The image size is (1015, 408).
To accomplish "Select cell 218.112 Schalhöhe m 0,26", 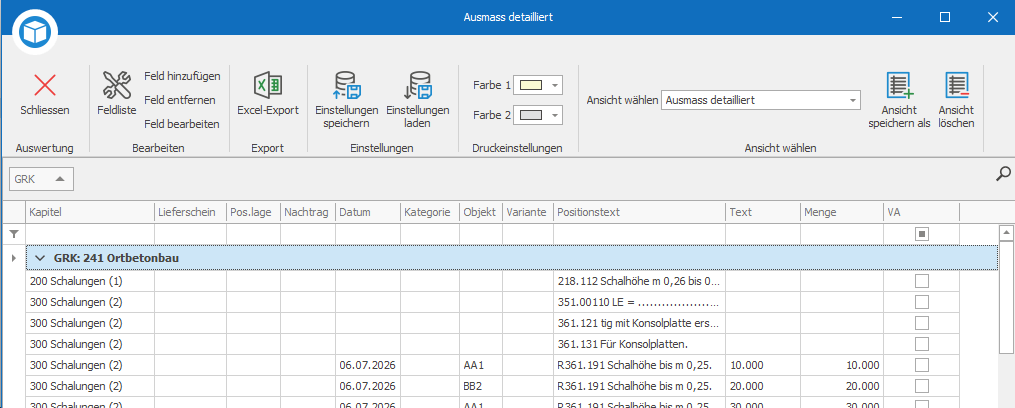I will tap(639, 281).
